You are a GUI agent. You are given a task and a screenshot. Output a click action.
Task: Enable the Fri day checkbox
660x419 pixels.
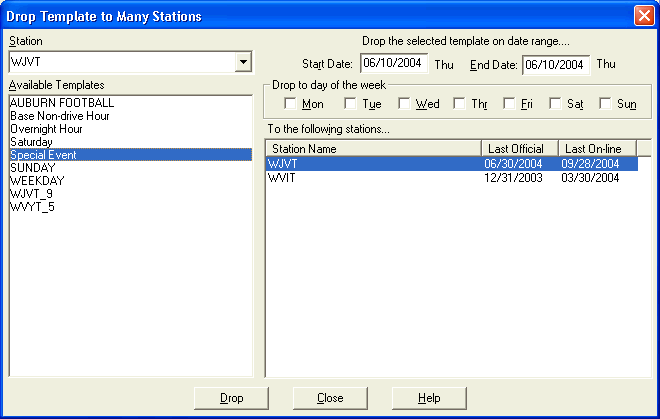510,104
